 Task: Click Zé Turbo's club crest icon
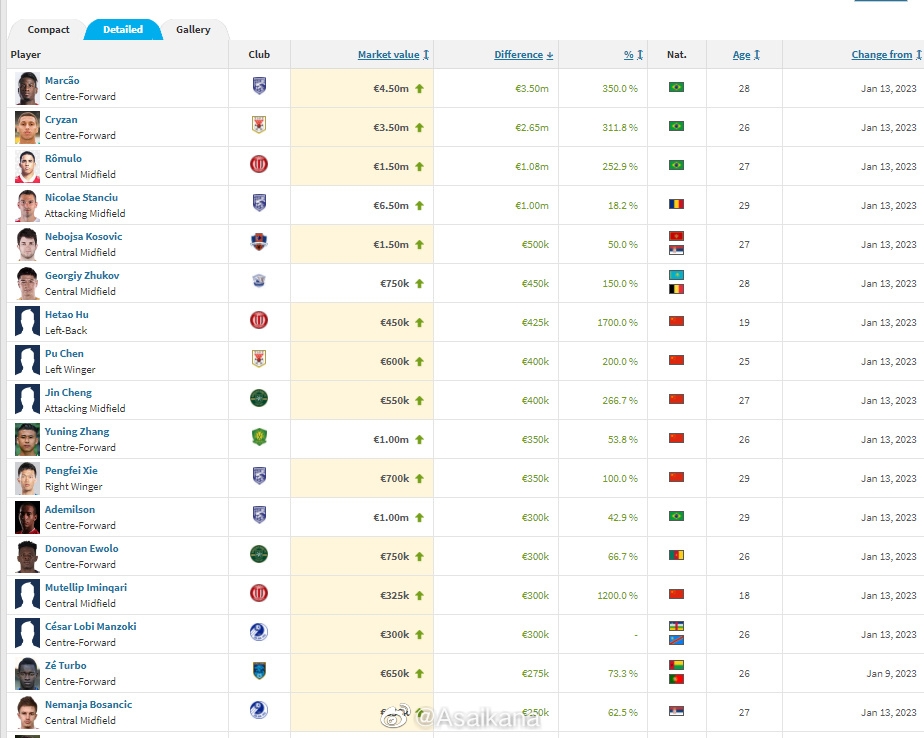[x=259, y=671]
